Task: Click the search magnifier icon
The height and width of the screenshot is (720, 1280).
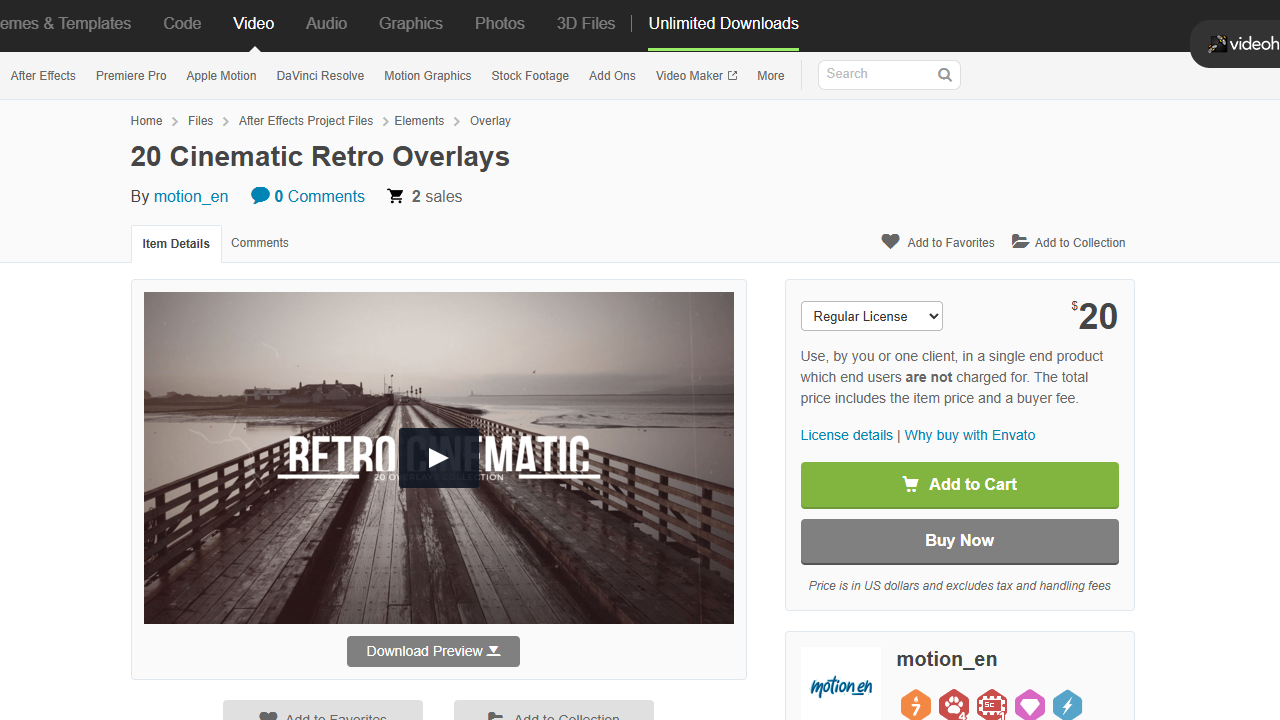Action: pyautogui.click(x=944, y=75)
